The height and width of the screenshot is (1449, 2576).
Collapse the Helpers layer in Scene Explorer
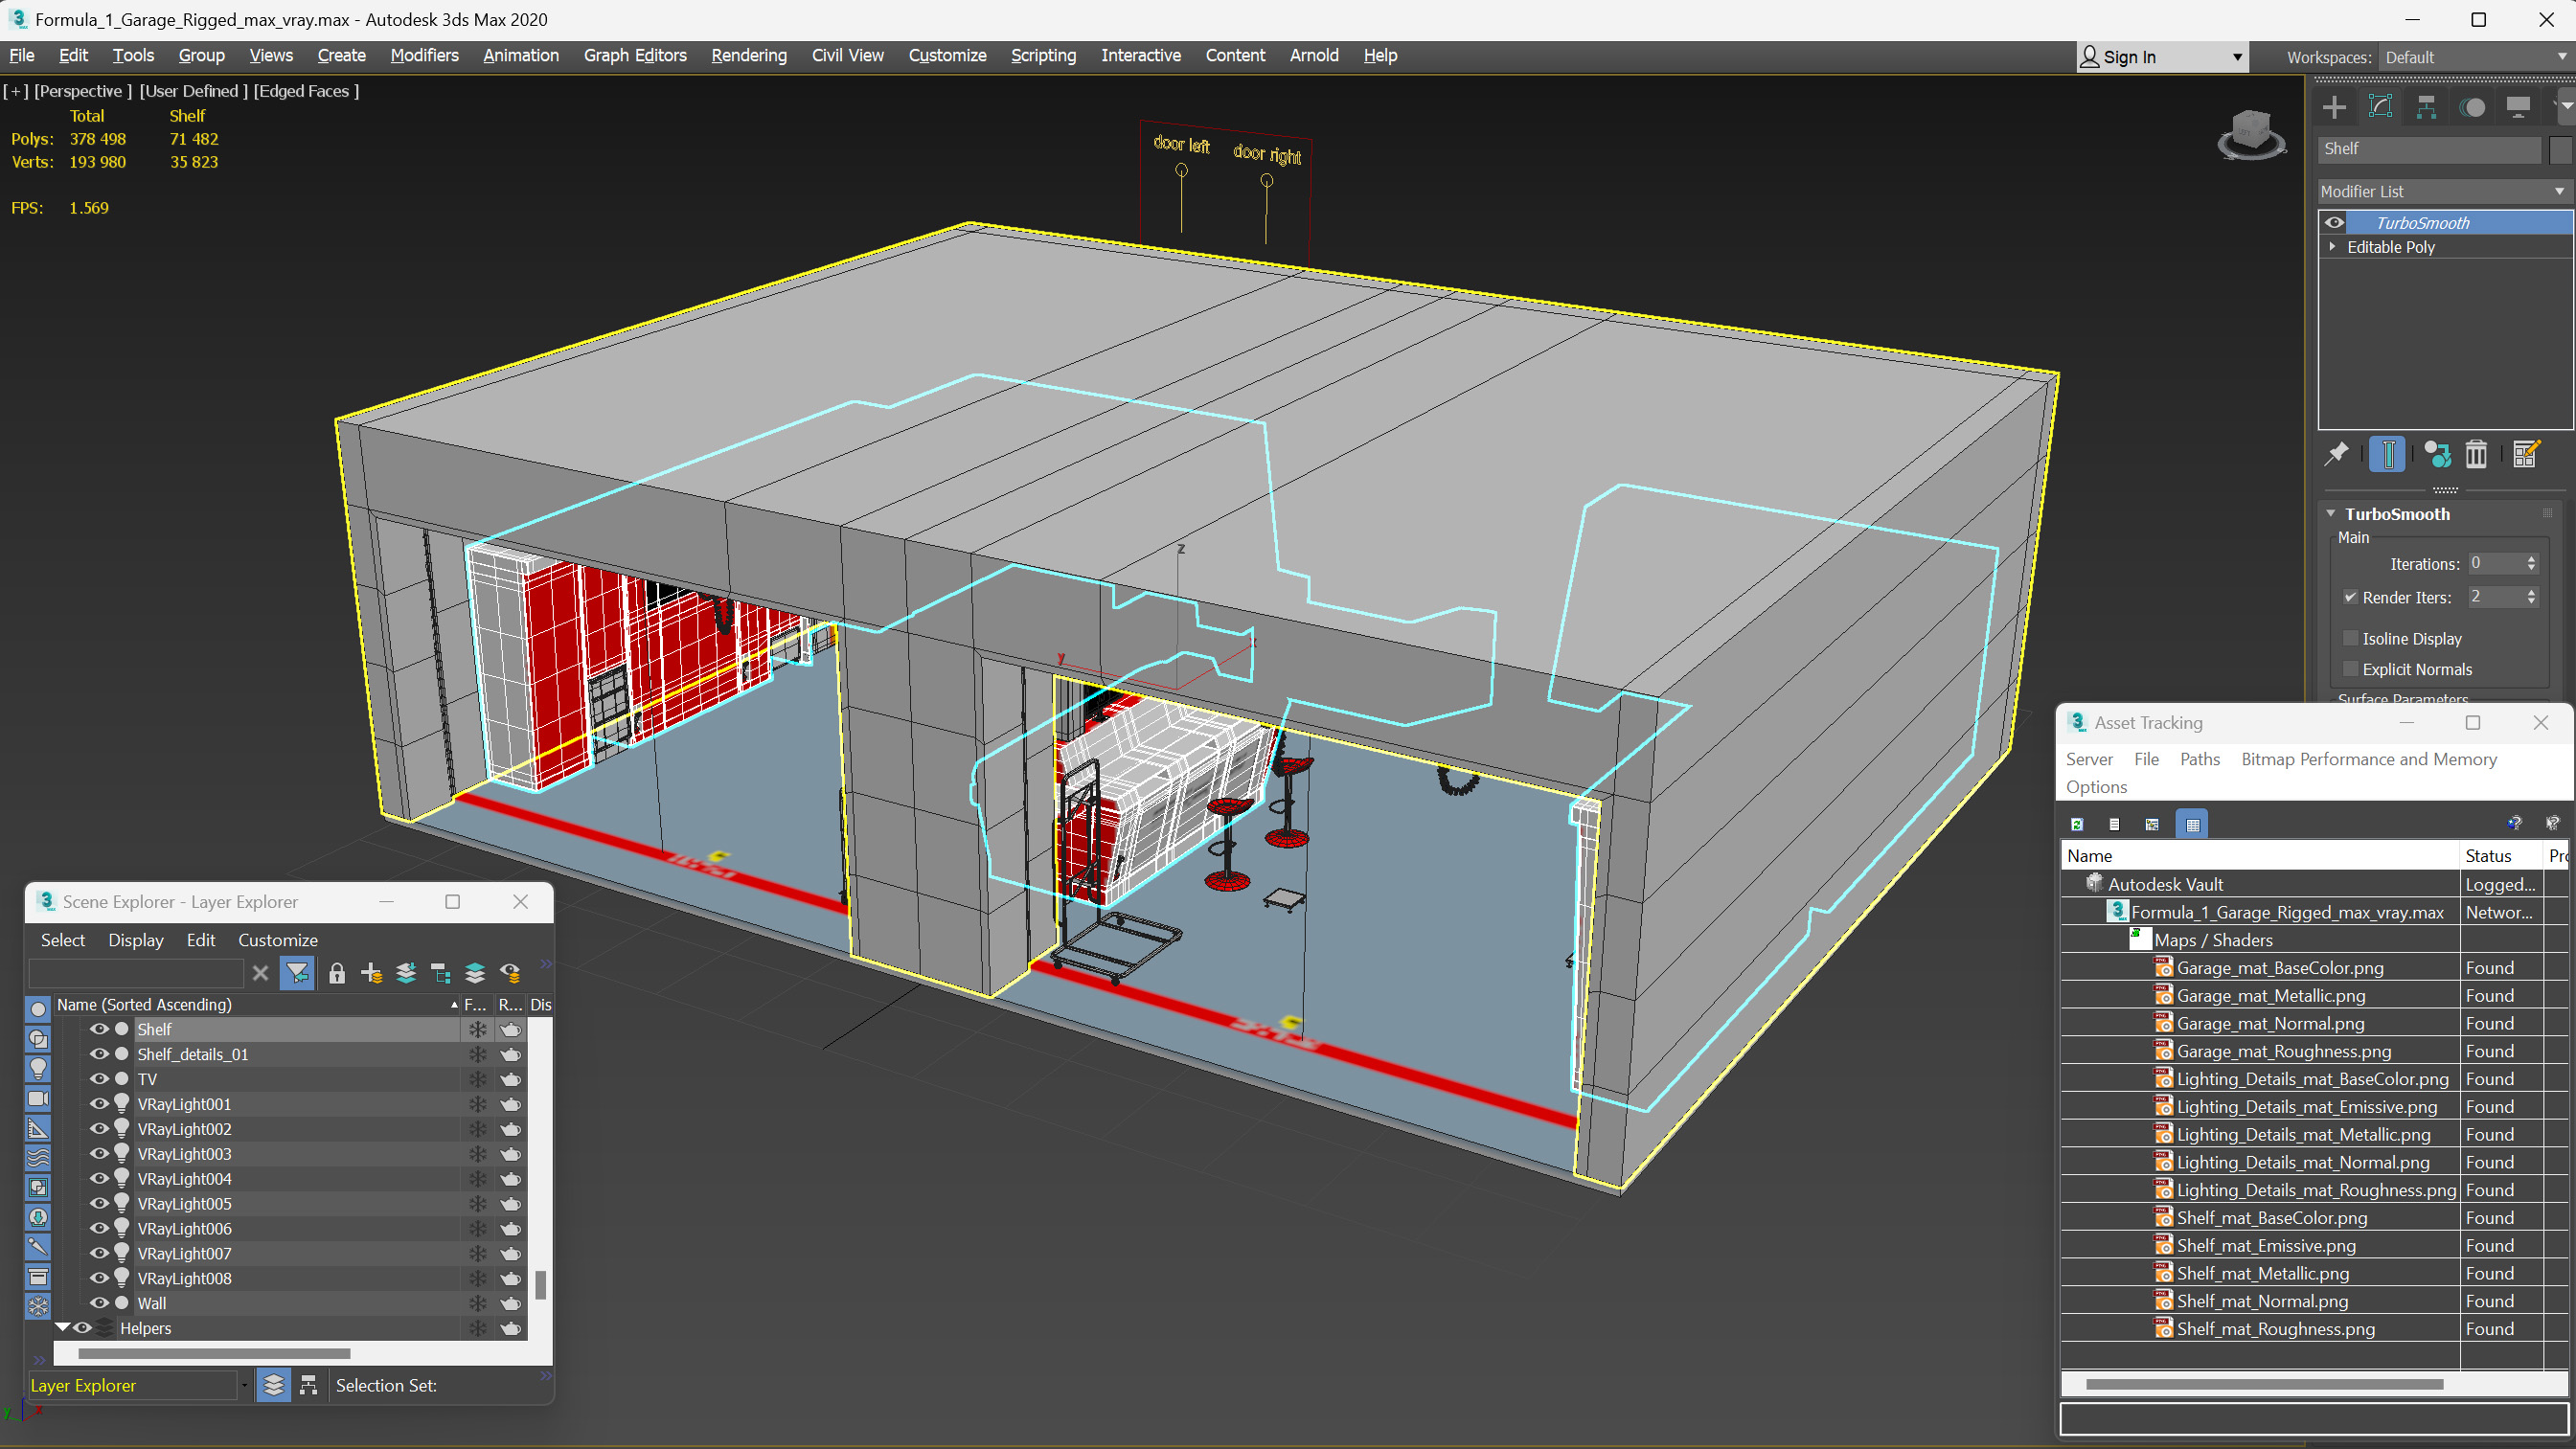click(63, 1327)
